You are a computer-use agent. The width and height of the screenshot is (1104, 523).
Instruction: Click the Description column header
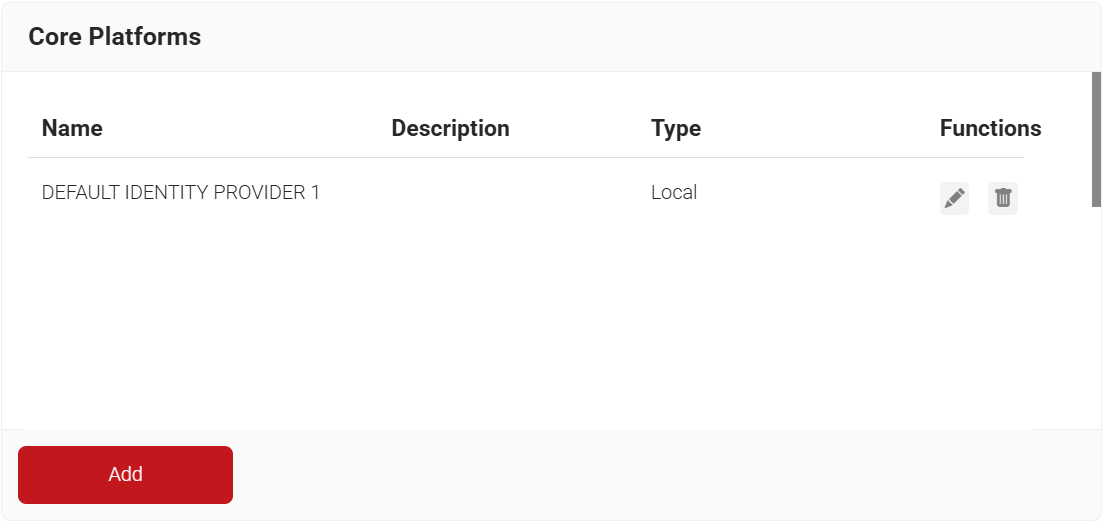[x=450, y=128]
